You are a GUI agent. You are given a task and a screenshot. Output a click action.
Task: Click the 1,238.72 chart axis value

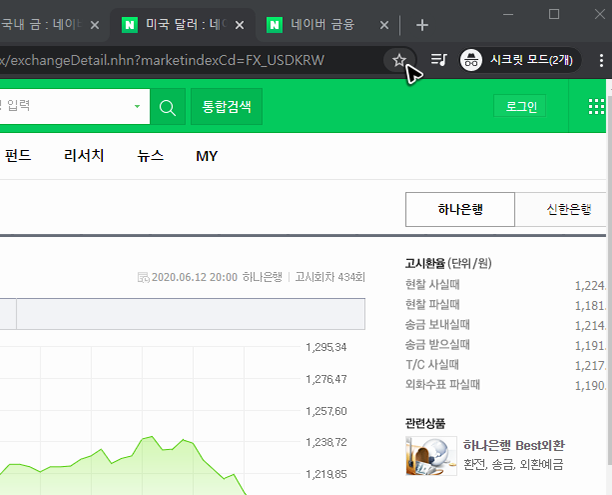coord(326,442)
